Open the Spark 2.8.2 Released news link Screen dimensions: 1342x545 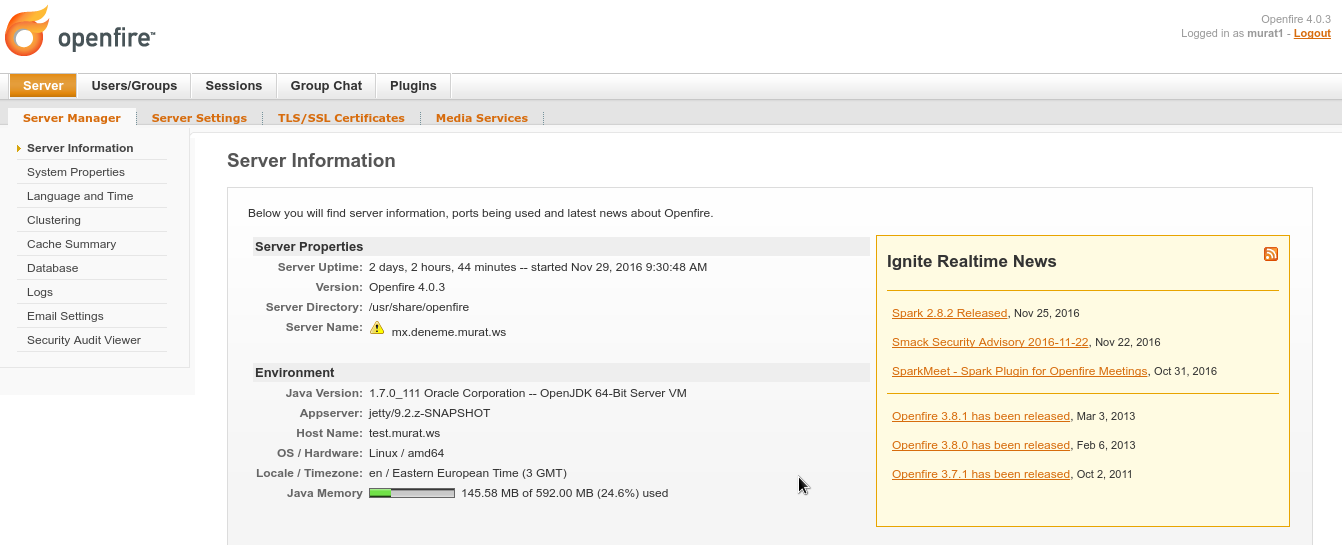(x=949, y=313)
